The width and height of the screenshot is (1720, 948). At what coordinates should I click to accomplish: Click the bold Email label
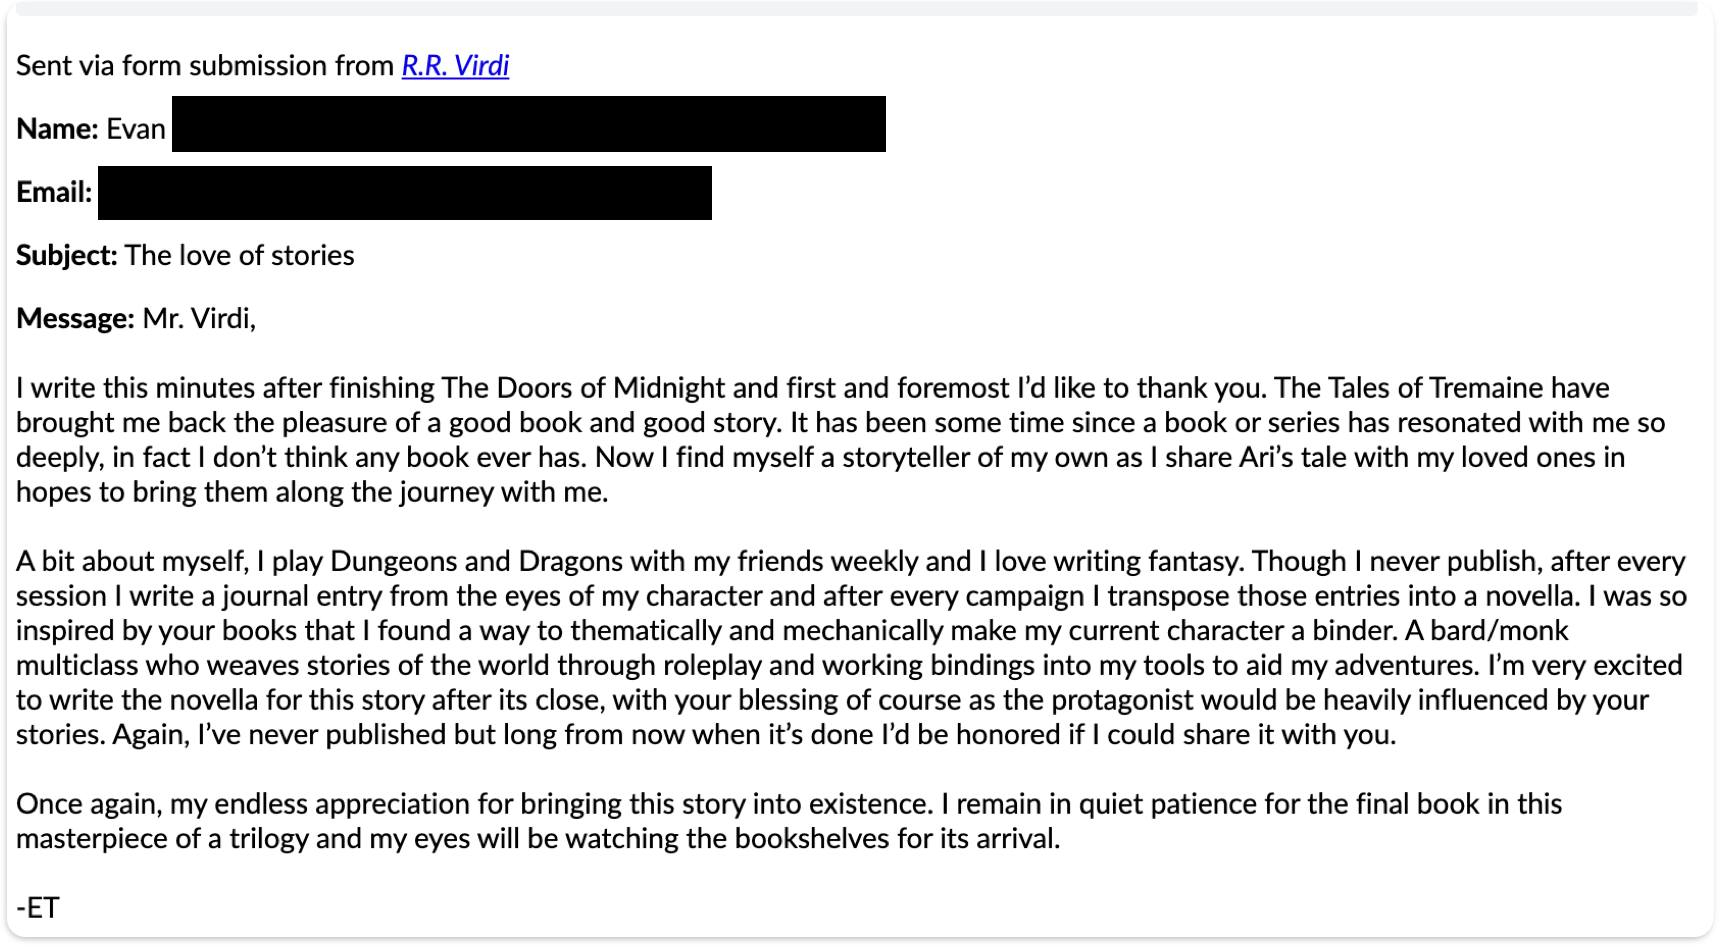pos(54,192)
